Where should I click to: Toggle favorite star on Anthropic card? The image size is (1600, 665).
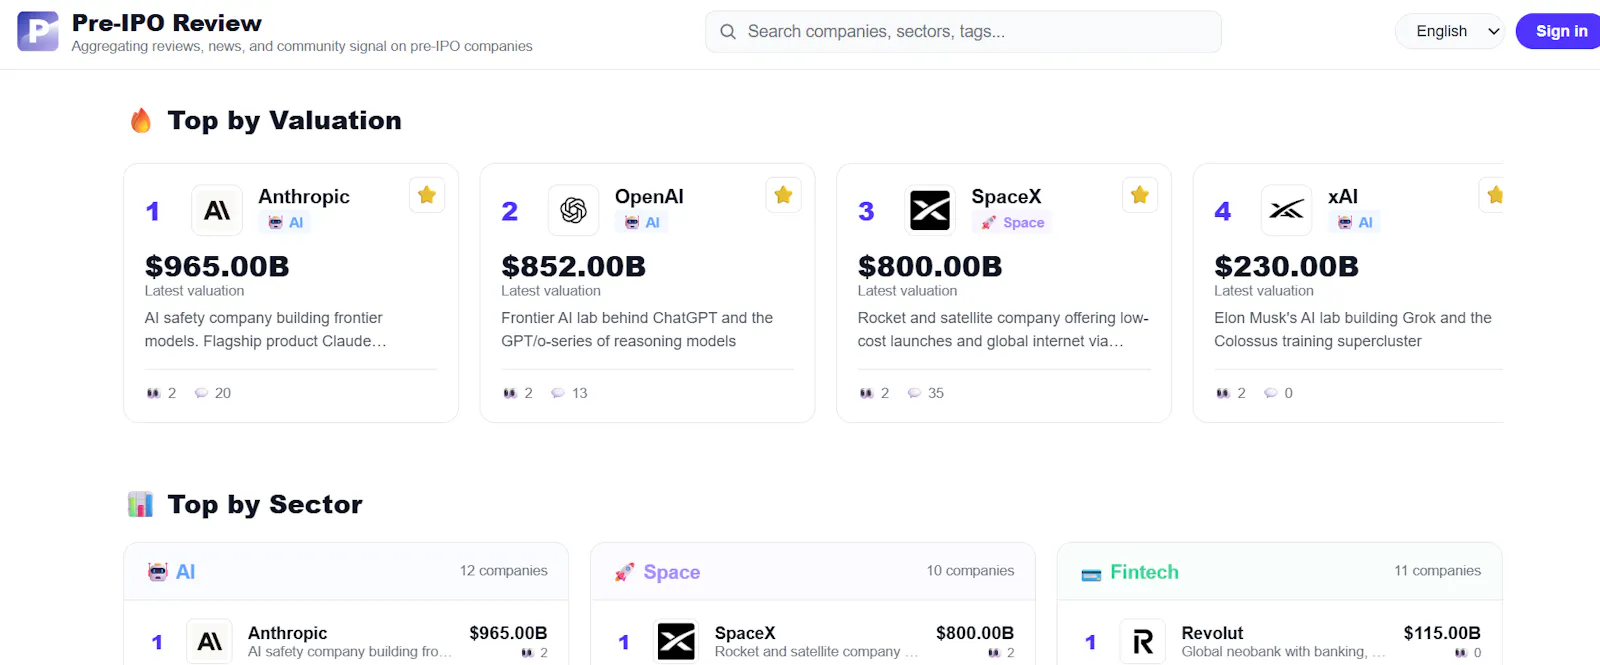(427, 195)
